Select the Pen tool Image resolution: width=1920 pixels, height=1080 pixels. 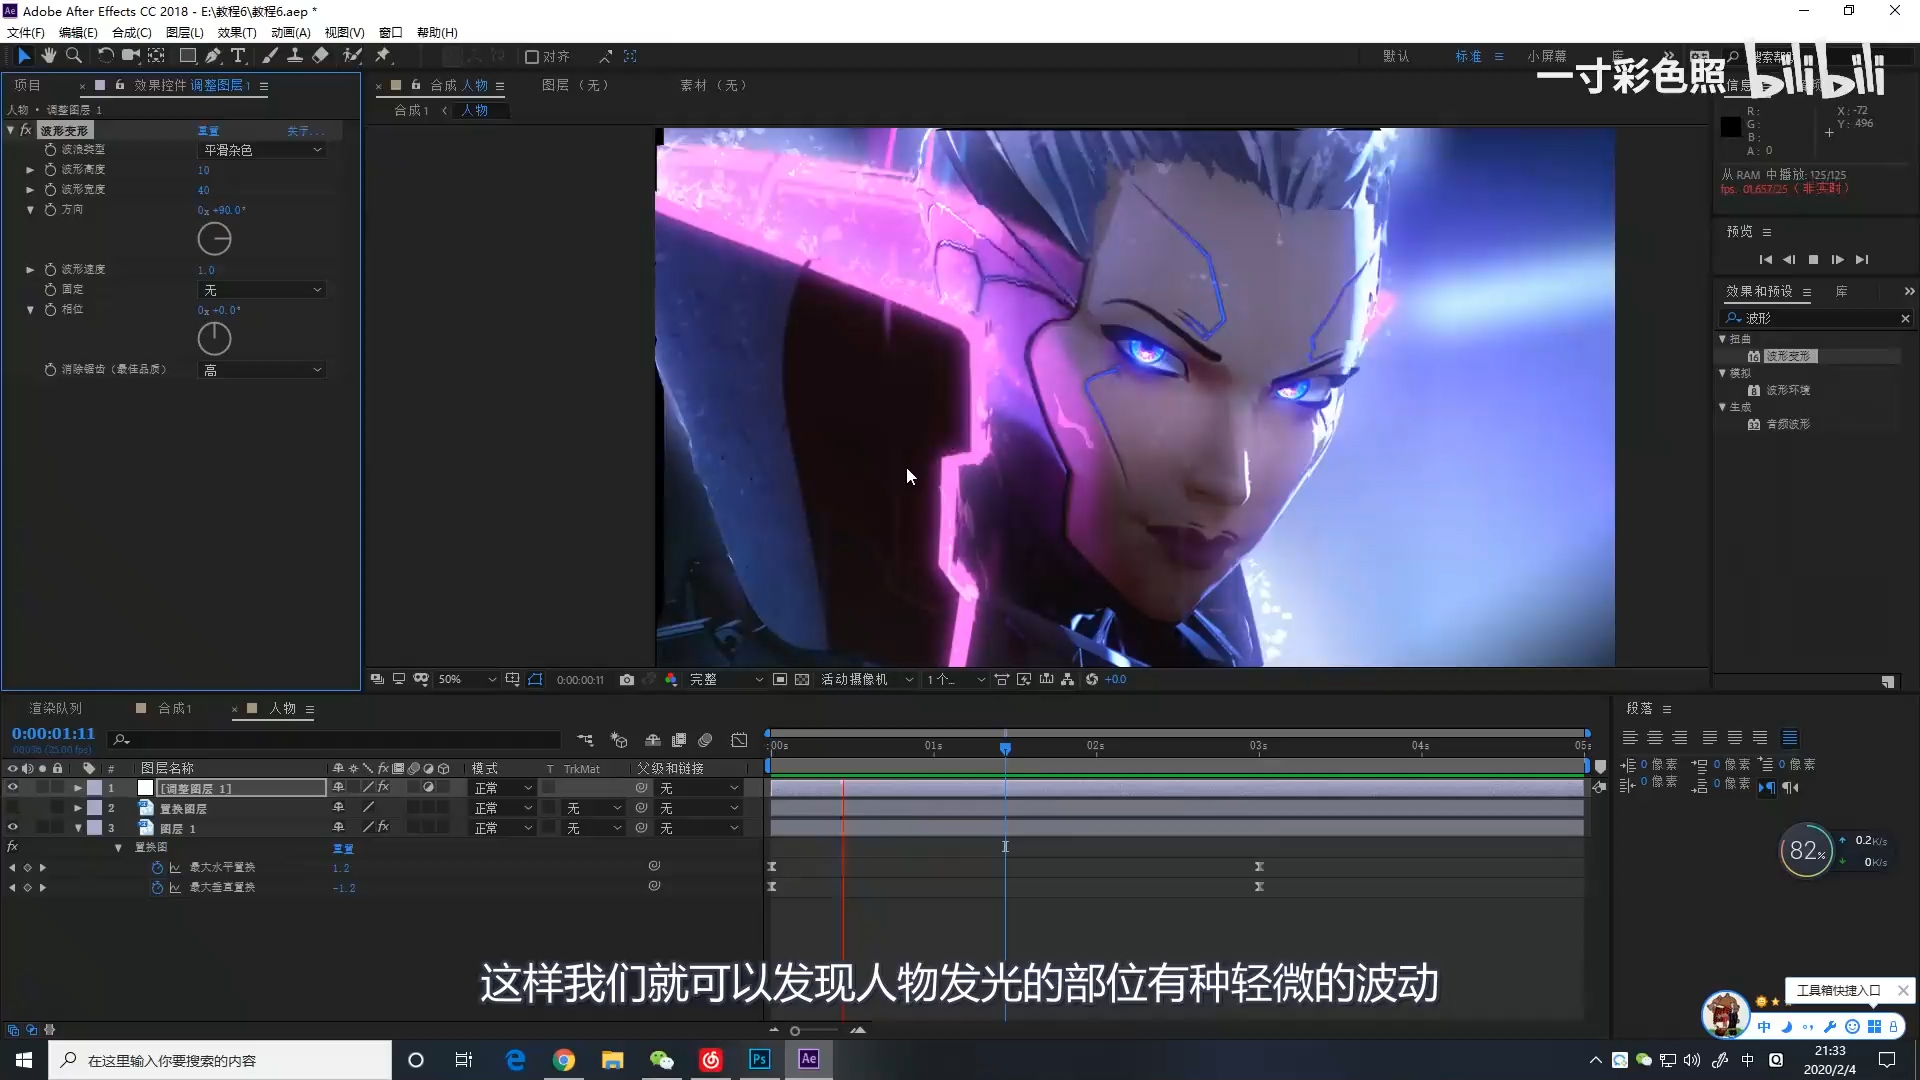click(x=213, y=56)
